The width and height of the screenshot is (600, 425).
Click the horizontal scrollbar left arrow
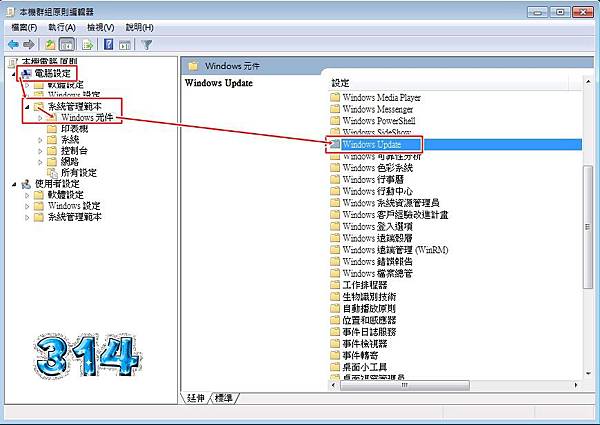point(334,385)
